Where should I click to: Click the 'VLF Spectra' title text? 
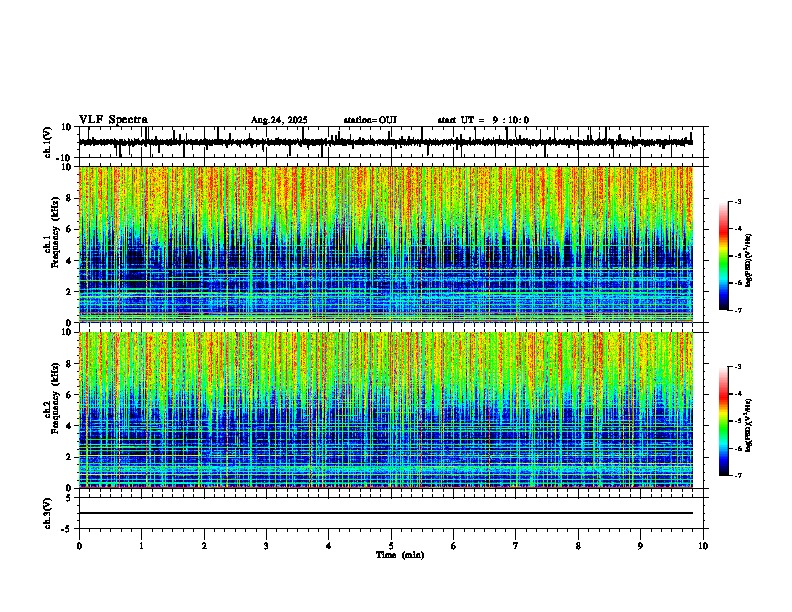point(113,120)
